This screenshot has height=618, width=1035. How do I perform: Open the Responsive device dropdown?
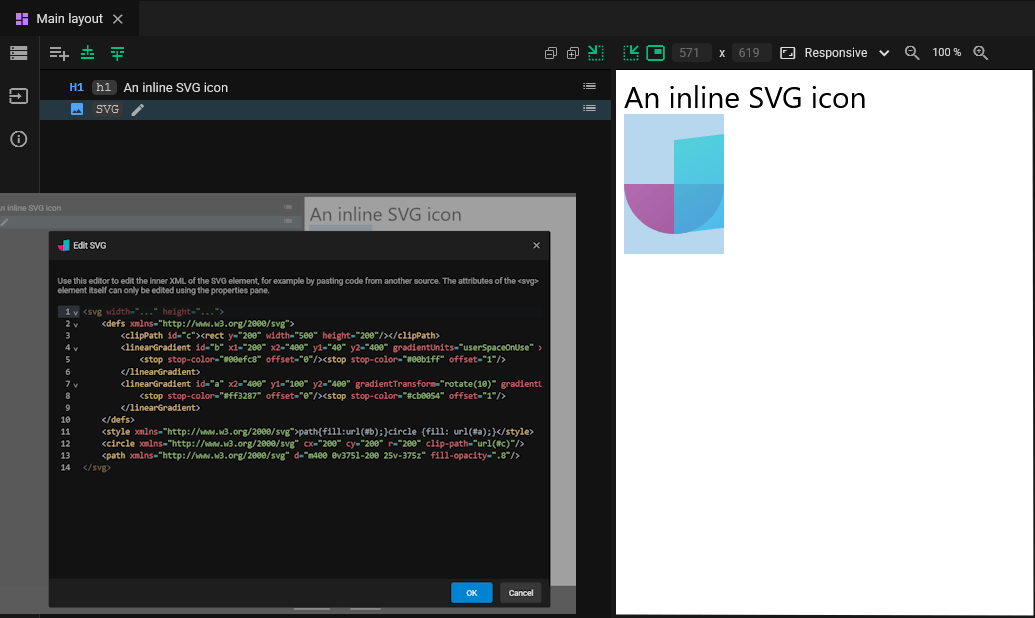[847, 53]
